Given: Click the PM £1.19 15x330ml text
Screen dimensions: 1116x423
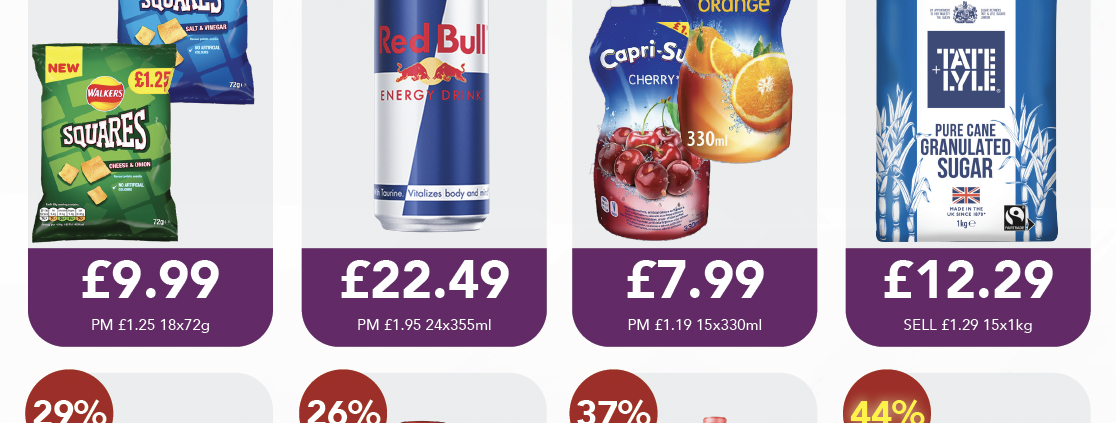Looking at the screenshot, I should click(x=695, y=325).
